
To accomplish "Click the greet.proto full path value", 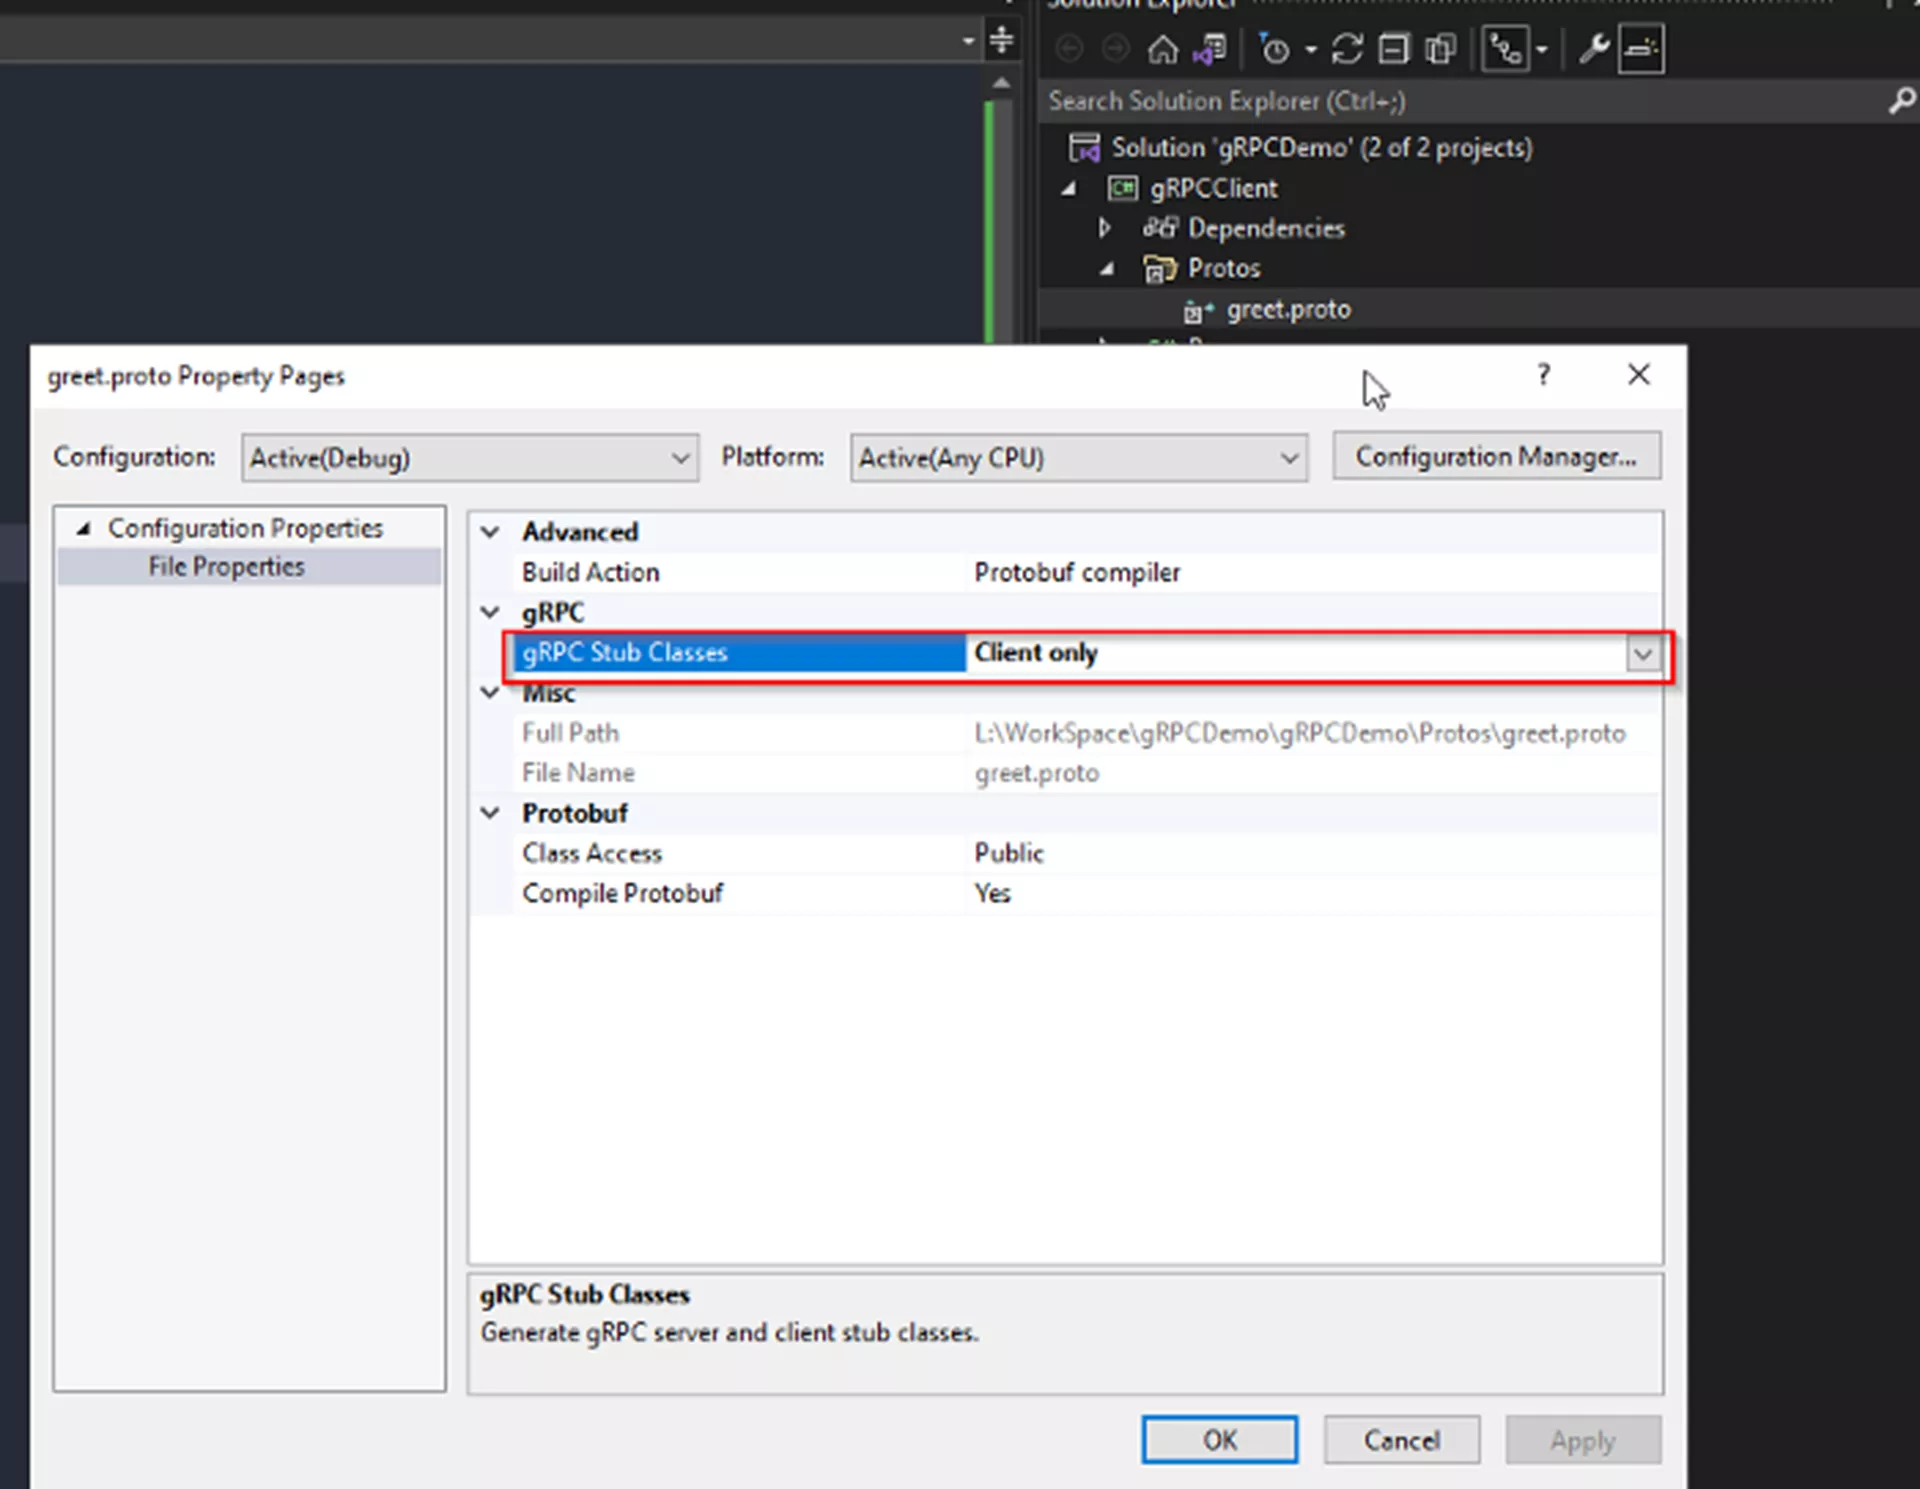I will (x=1299, y=733).
